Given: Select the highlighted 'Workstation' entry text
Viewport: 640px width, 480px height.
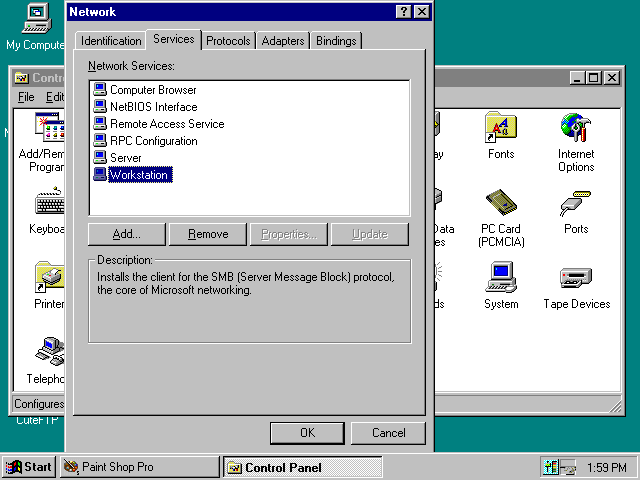Looking at the screenshot, I should pyautogui.click(x=140, y=175).
